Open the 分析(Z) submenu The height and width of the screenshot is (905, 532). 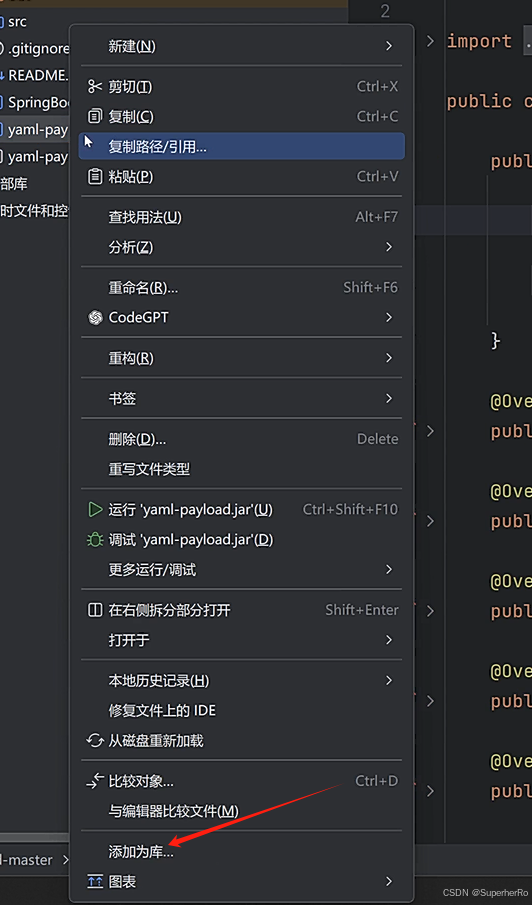click(242, 247)
